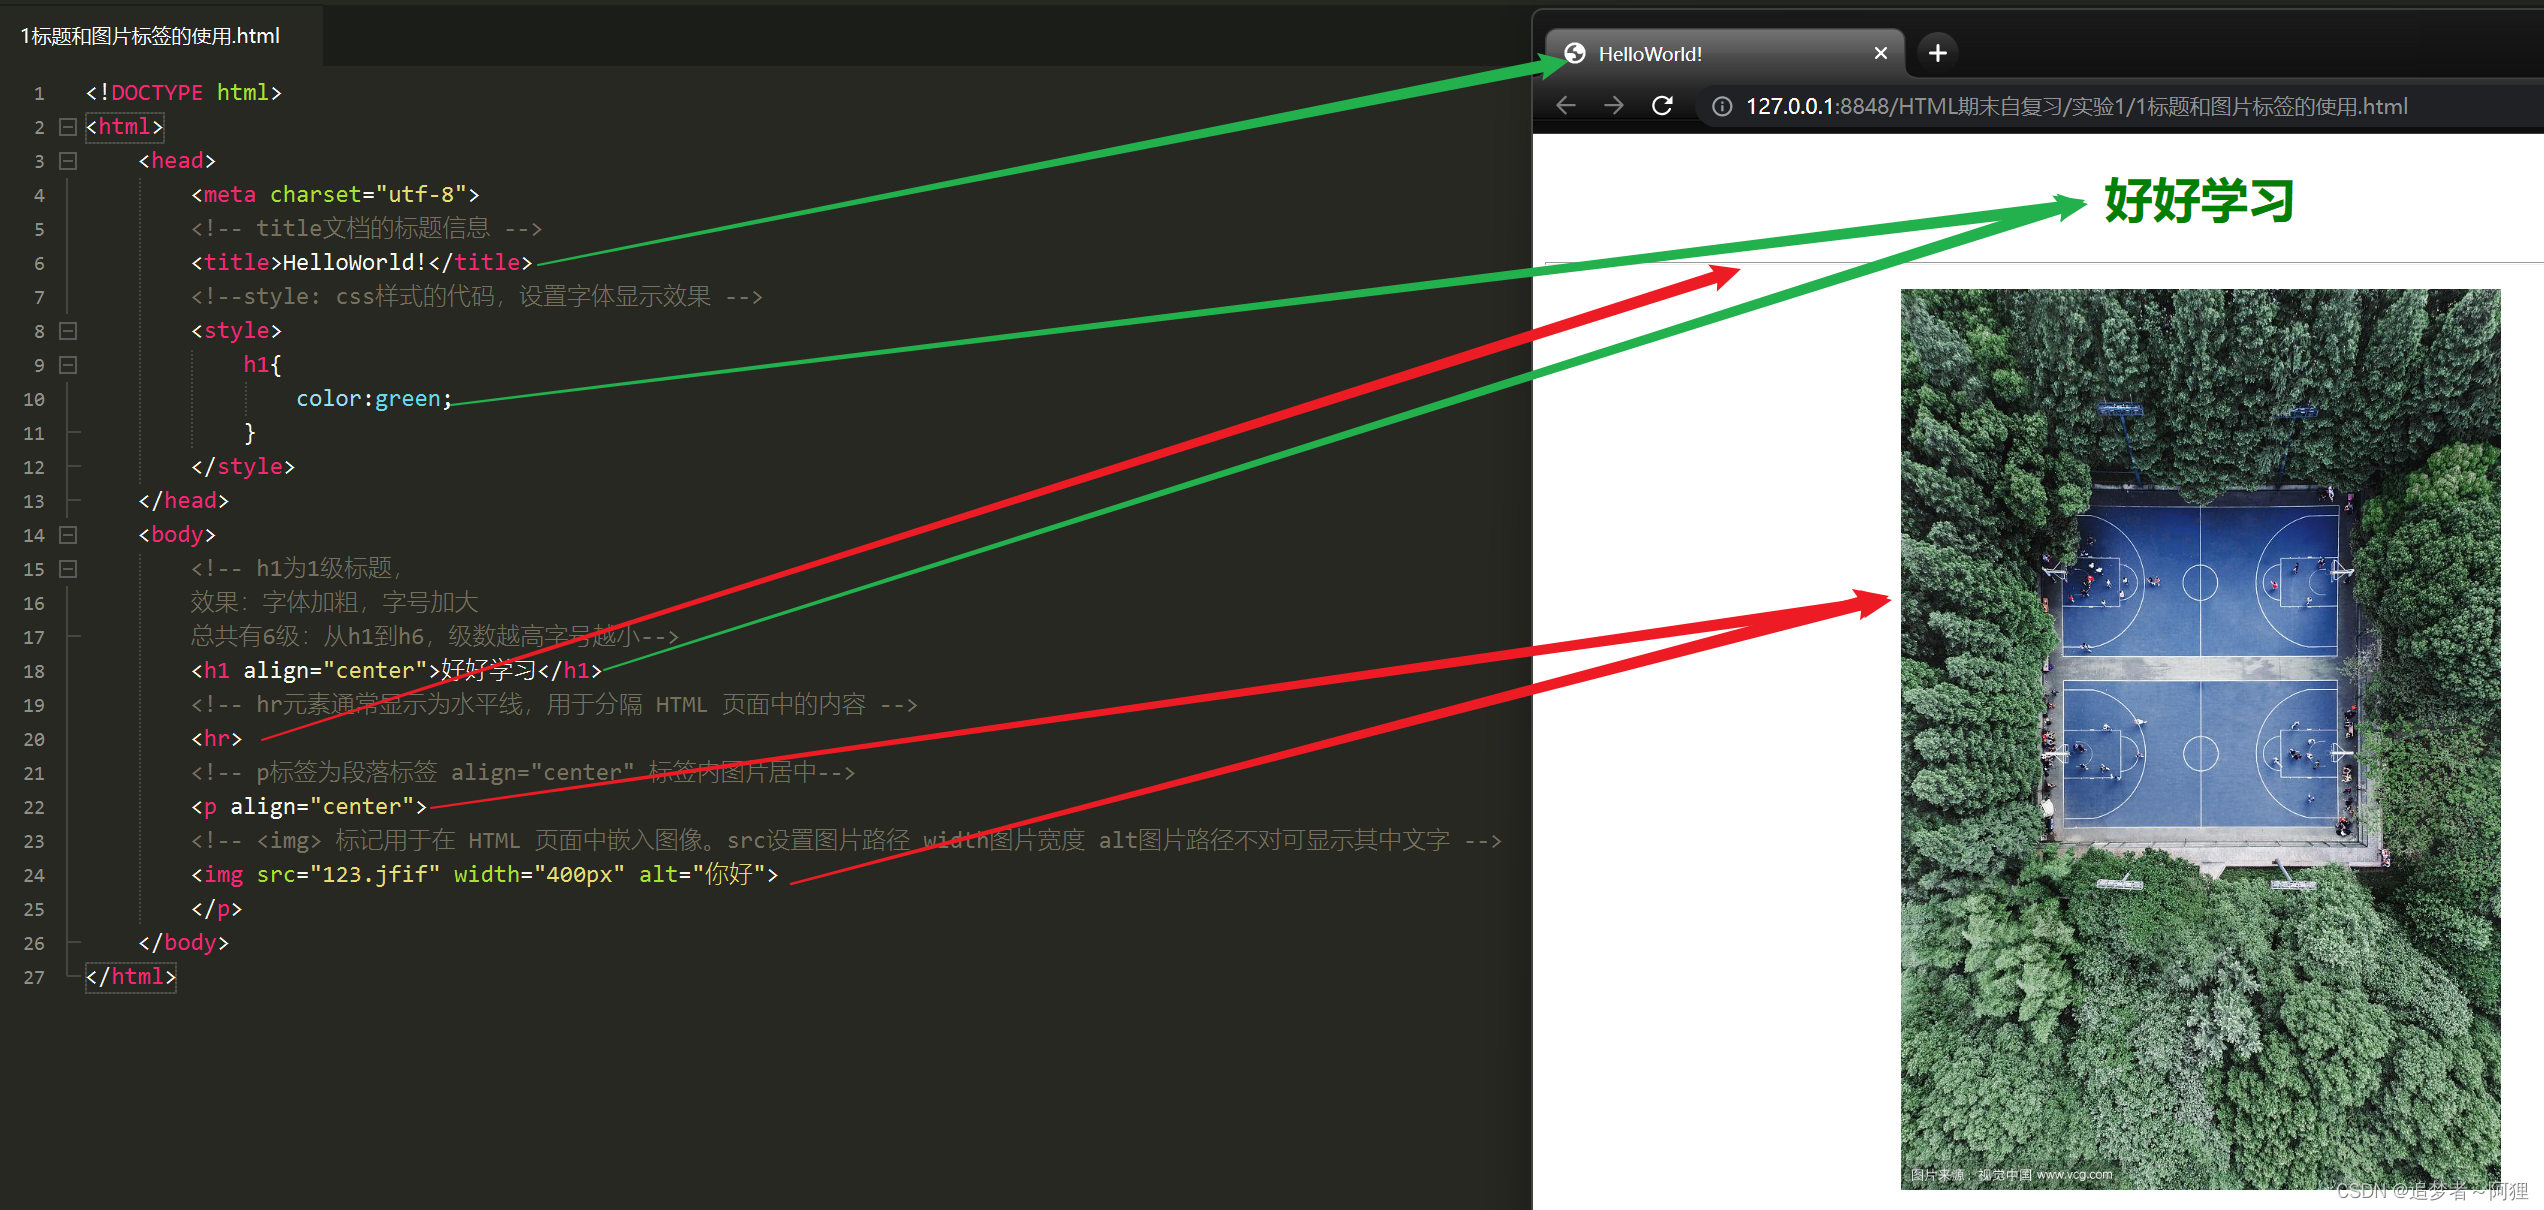The width and height of the screenshot is (2544, 1210).
Task: Select the 1标题和图片标签的使用.html editor tab
Action: 151,36
